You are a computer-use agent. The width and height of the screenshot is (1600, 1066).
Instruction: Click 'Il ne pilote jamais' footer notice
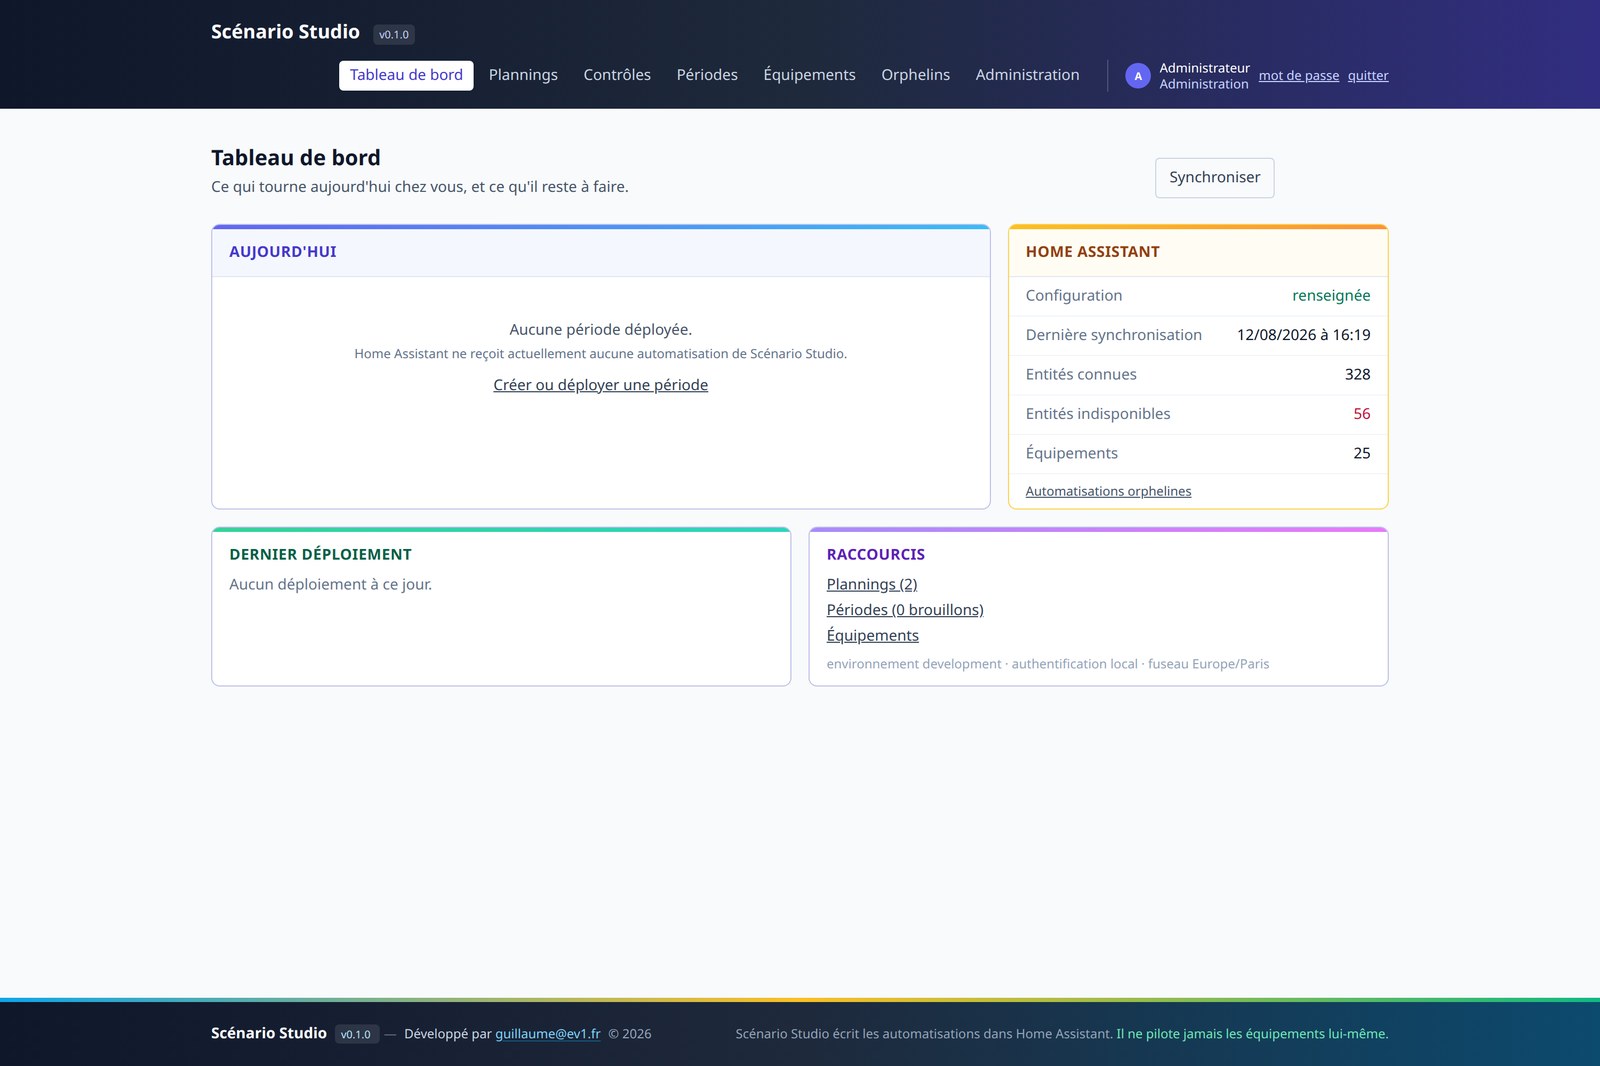(1252, 1034)
